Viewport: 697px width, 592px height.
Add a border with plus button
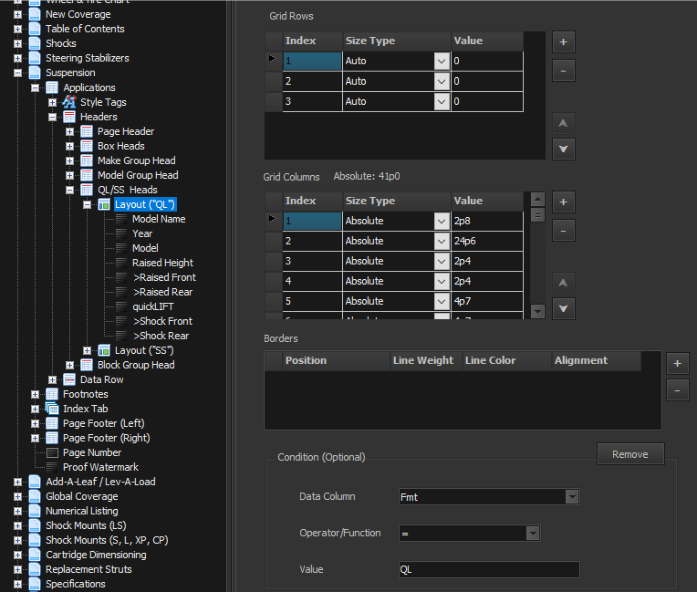click(x=677, y=363)
